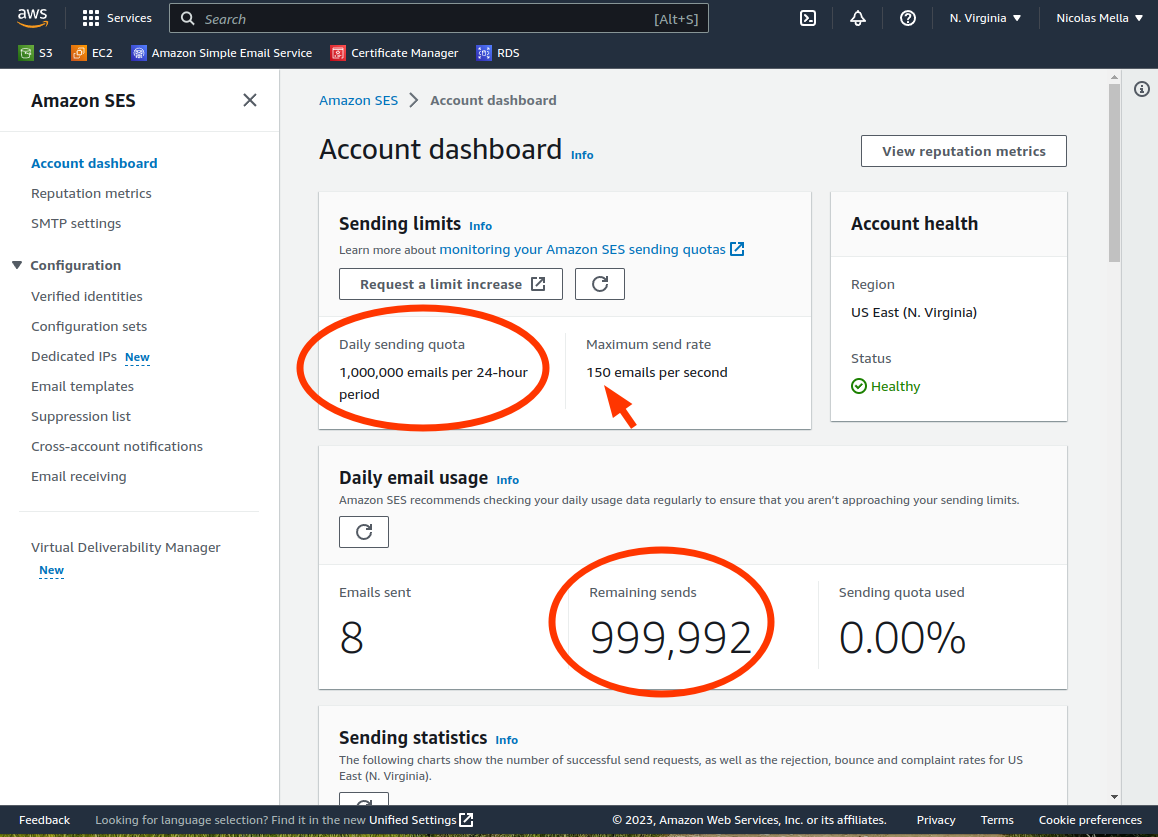This screenshot has height=837, width=1158.
Task: Refresh the Daily email usage data
Action: click(x=364, y=532)
